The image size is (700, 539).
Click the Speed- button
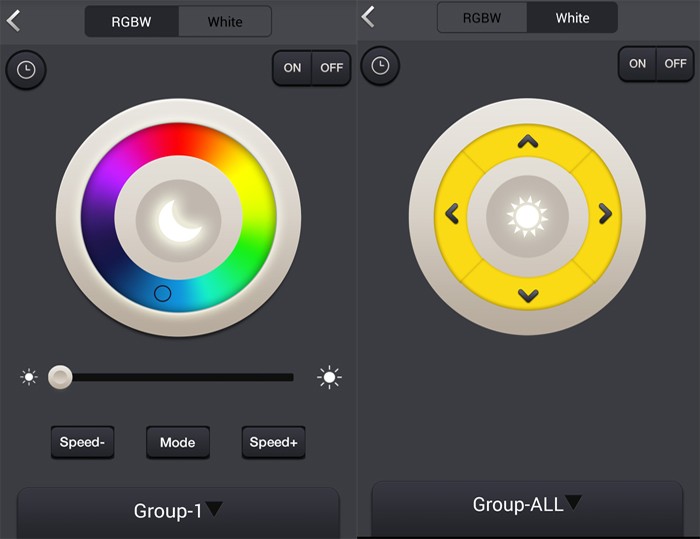click(82, 442)
